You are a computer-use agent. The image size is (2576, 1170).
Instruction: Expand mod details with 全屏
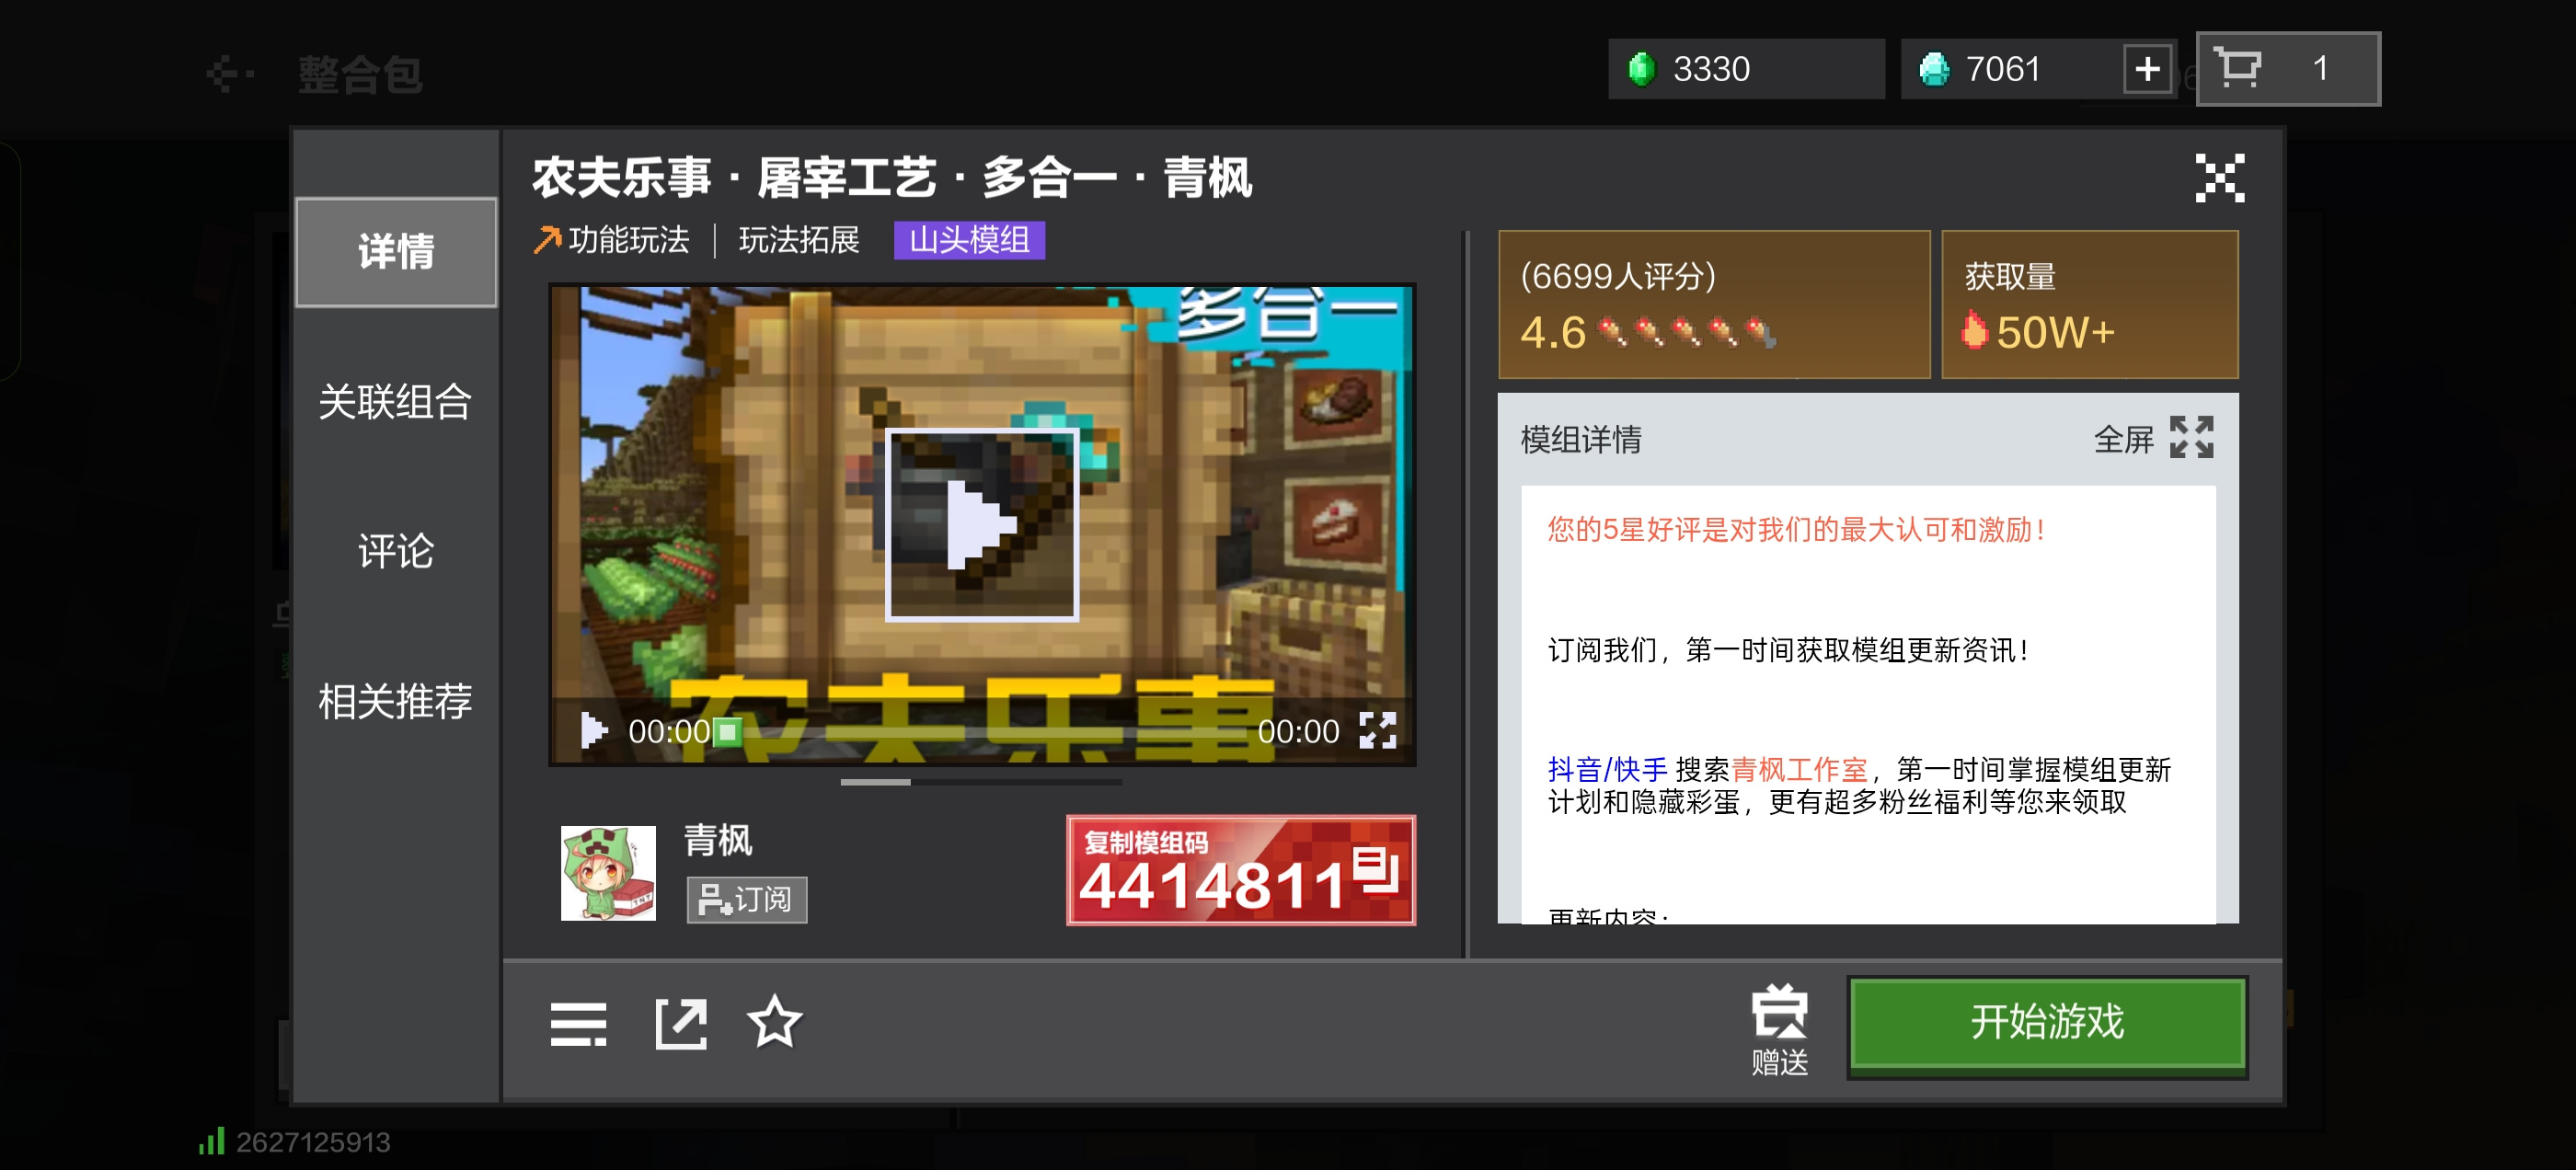(x=2153, y=439)
